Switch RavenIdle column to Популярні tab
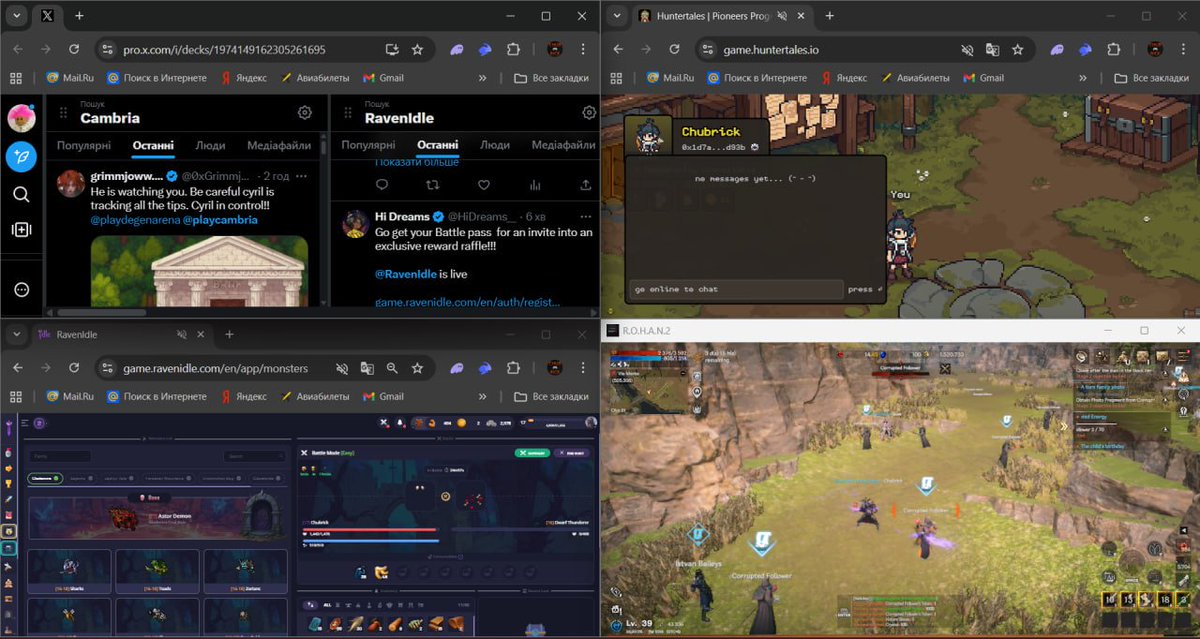Screen dimensions: 1200x639 (368, 145)
